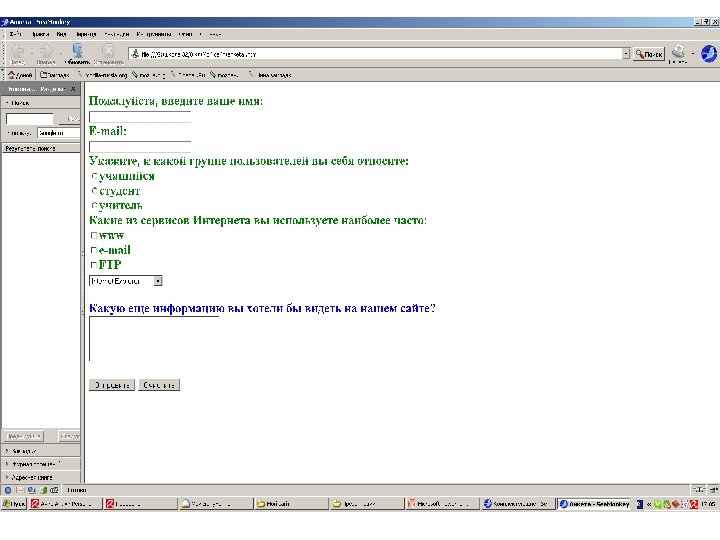720x540 pixels.
Task: Click the 'Результаты поиска' column header in sidebar
Action: (41, 148)
